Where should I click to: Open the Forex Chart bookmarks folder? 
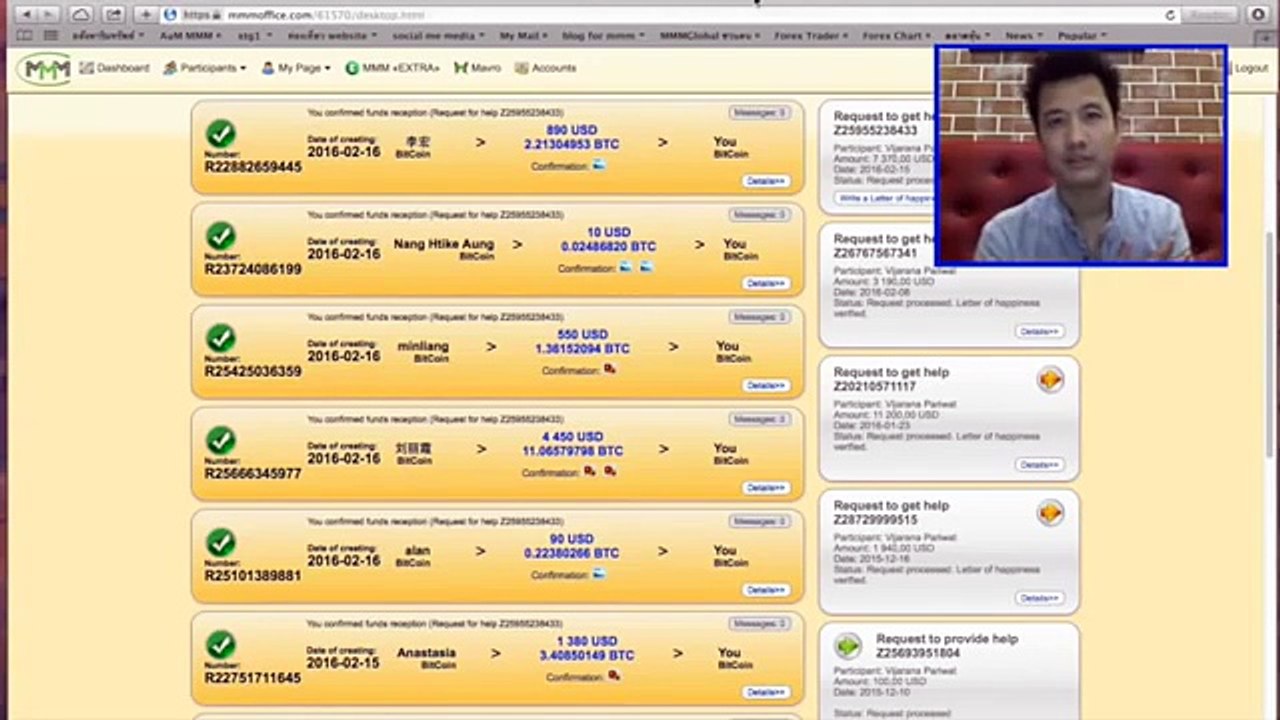(x=897, y=36)
